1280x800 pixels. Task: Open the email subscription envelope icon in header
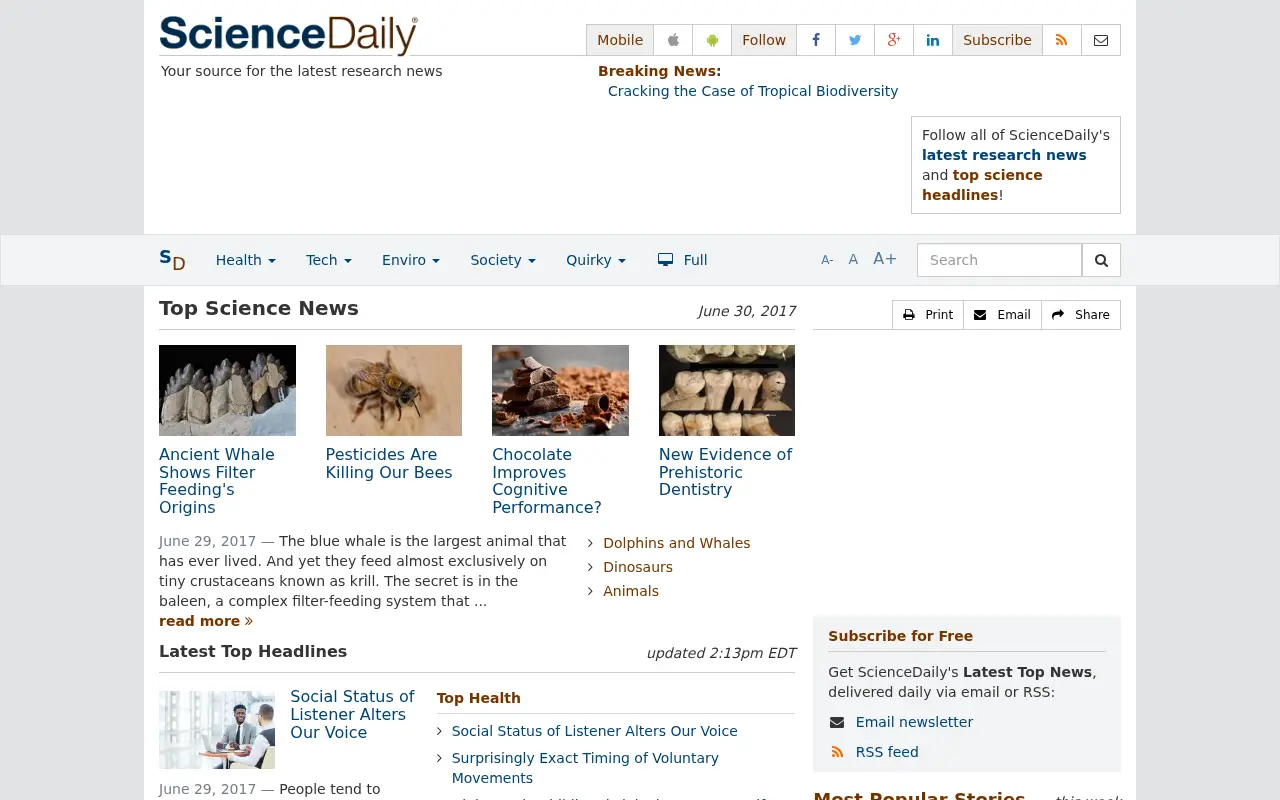pos(1101,40)
